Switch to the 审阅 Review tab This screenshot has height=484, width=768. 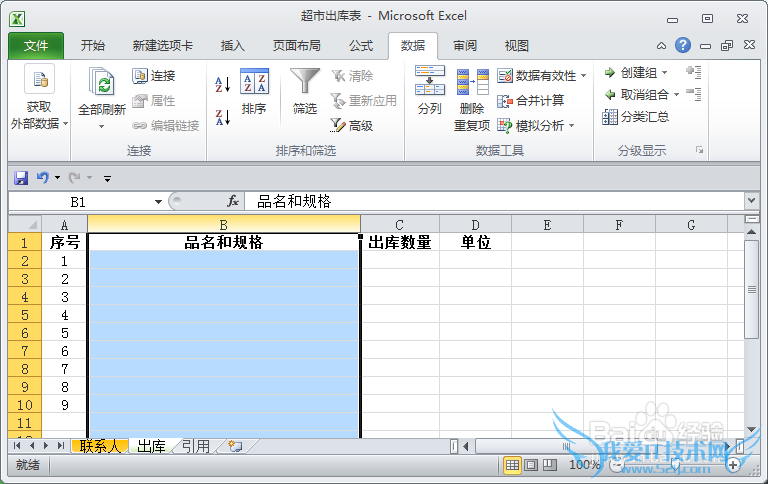[x=465, y=46]
